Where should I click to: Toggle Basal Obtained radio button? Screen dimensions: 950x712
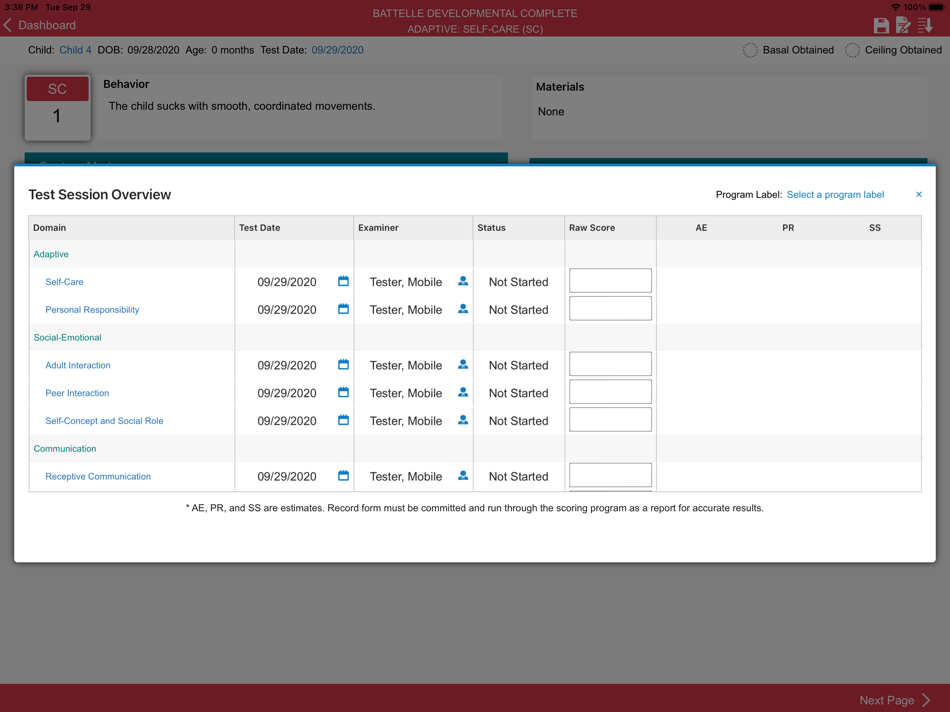click(x=750, y=50)
